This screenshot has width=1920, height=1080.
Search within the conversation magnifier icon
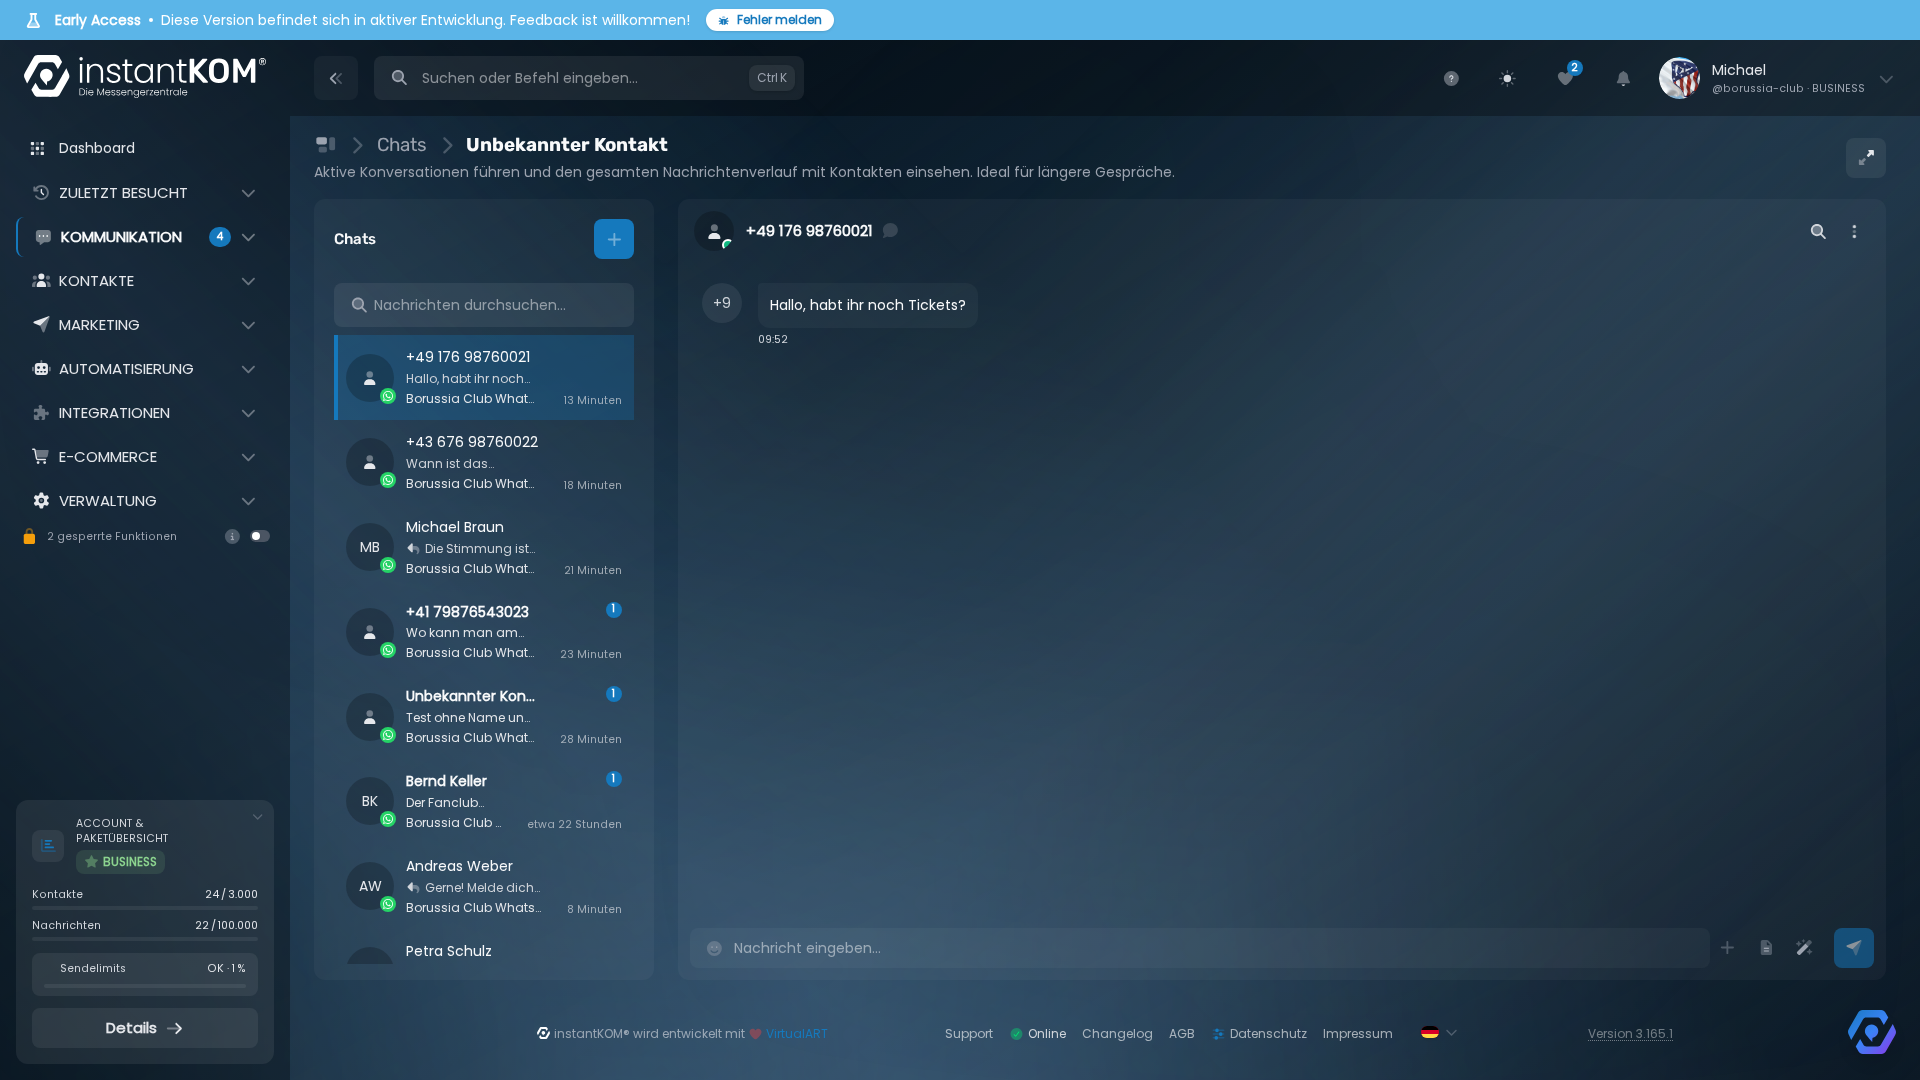1818,231
